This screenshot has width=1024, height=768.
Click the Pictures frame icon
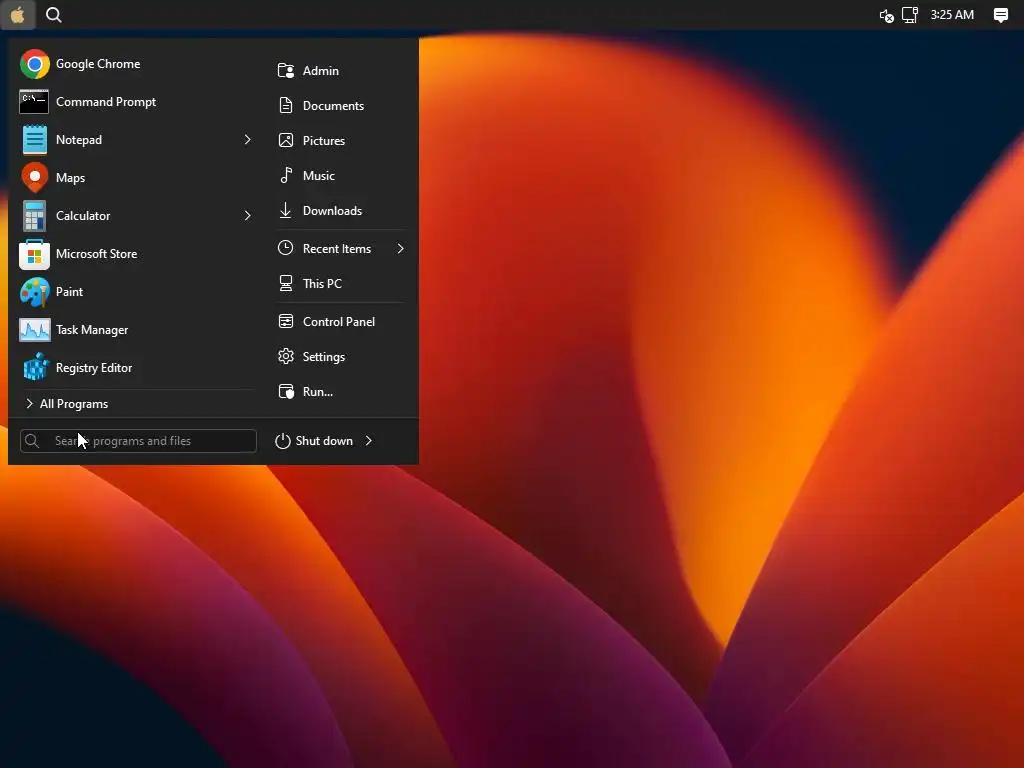pos(286,140)
